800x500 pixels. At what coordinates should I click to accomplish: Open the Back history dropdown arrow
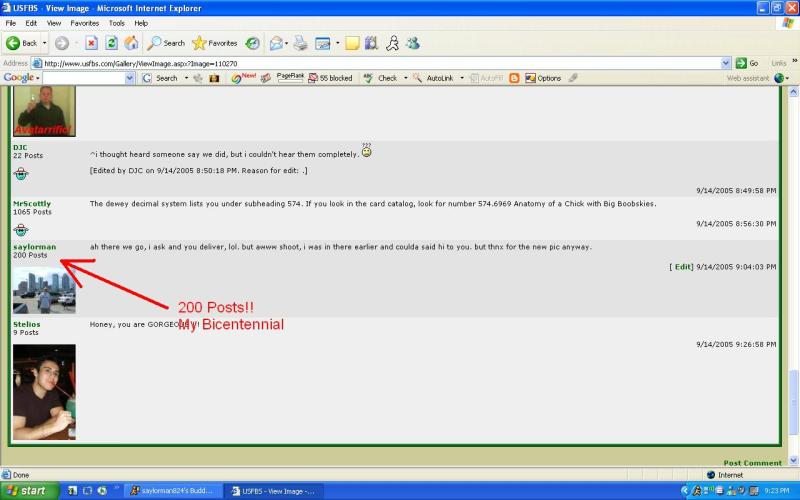point(44,43)
